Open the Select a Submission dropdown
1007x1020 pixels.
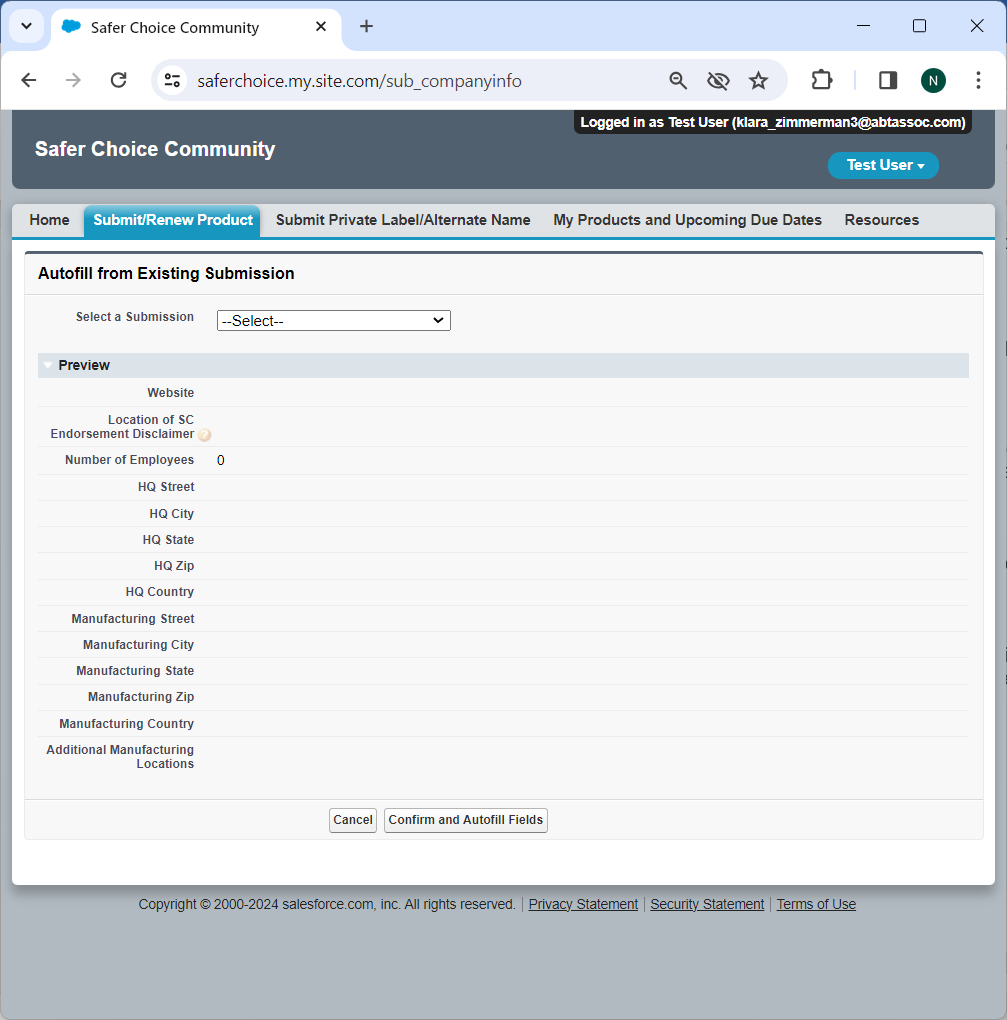pyautogui.click(x=334, y=321)
